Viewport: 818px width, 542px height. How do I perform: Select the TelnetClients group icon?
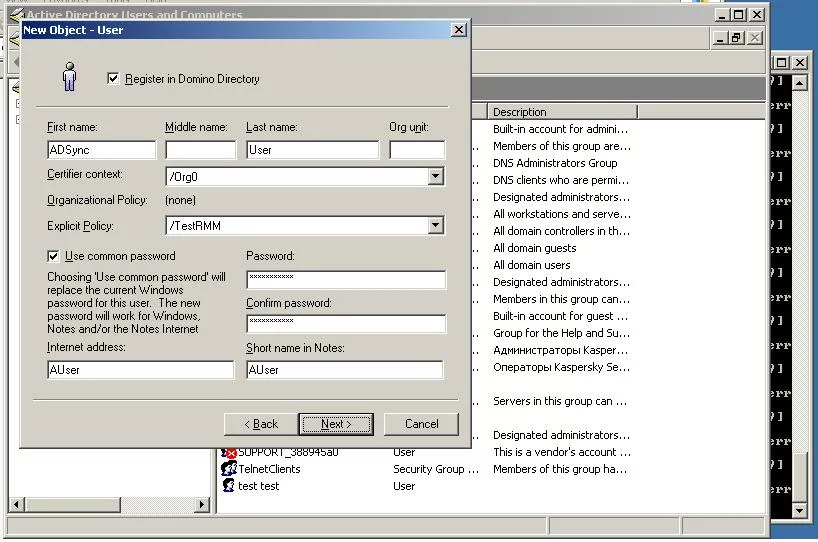(228, 469)
